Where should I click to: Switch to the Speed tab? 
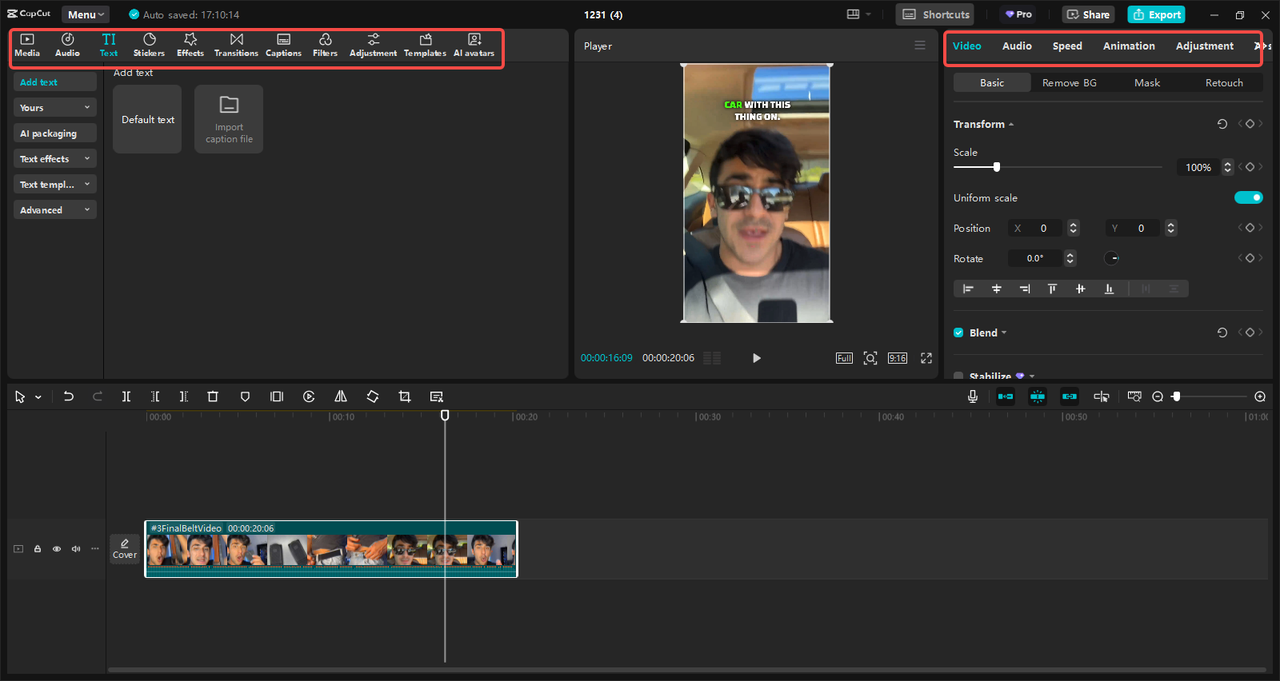(x=1067, y=46)
